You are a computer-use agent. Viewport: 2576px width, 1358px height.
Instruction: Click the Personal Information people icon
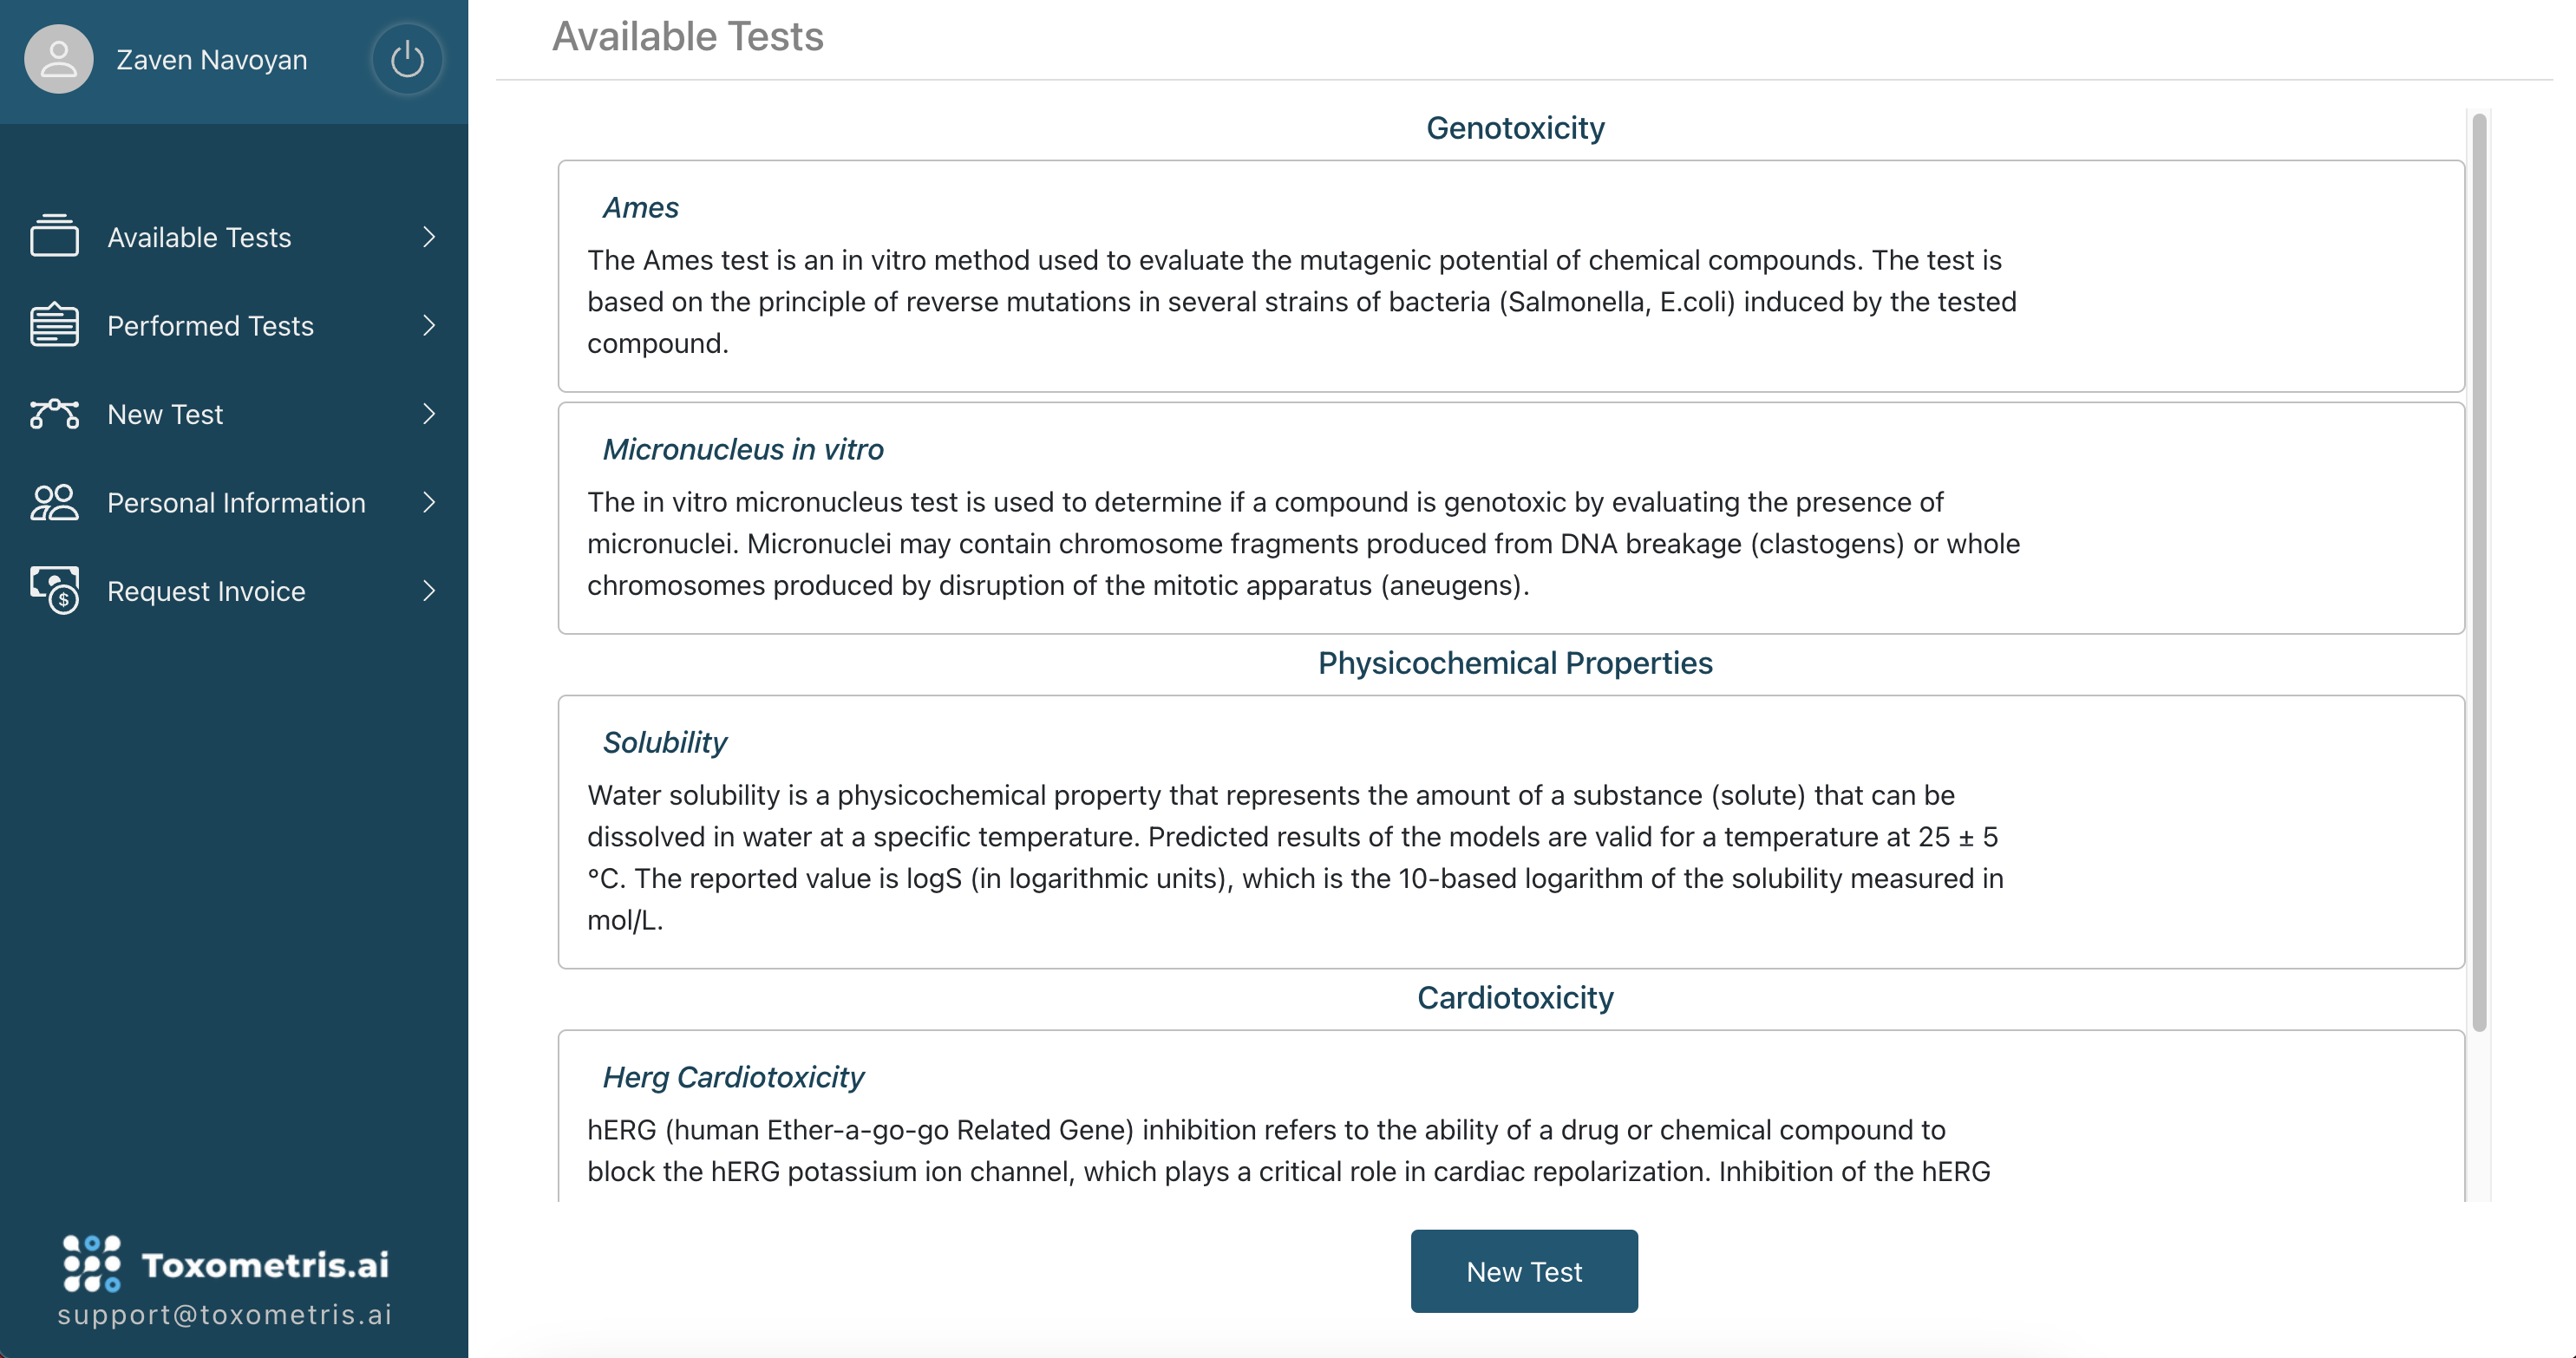click(54, 502)
